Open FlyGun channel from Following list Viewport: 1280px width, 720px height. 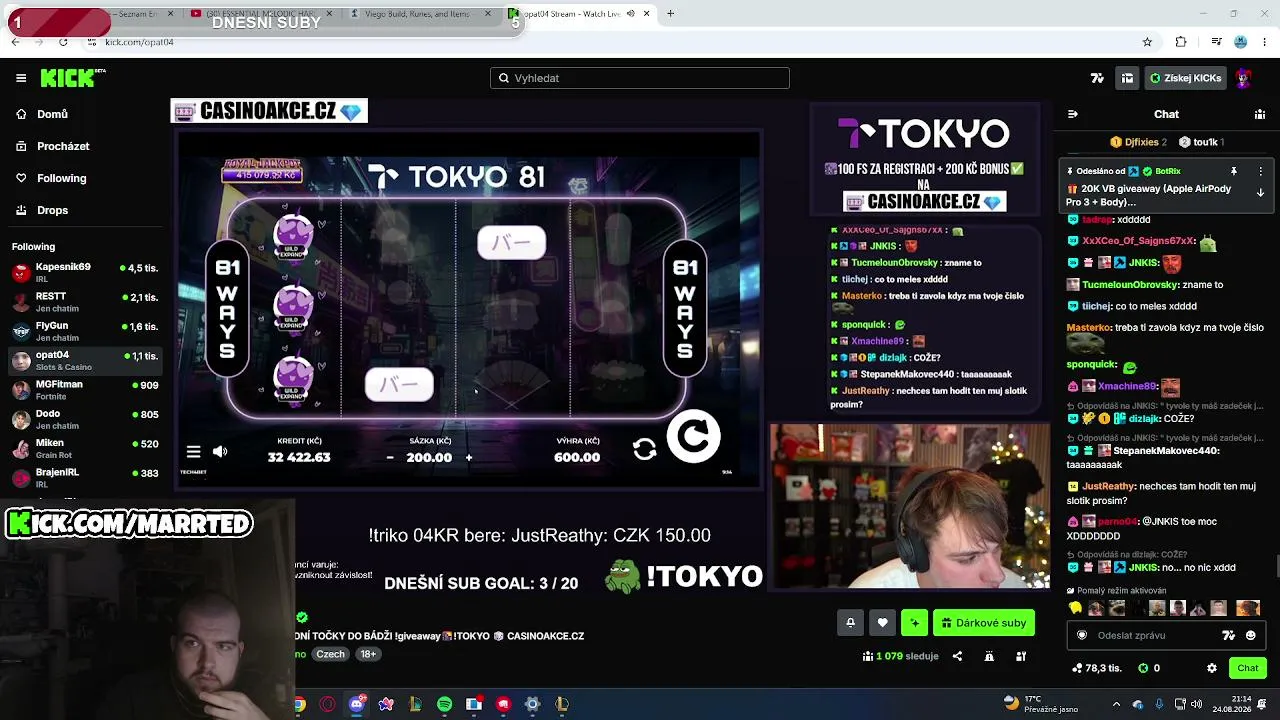[x=85, y=330]
